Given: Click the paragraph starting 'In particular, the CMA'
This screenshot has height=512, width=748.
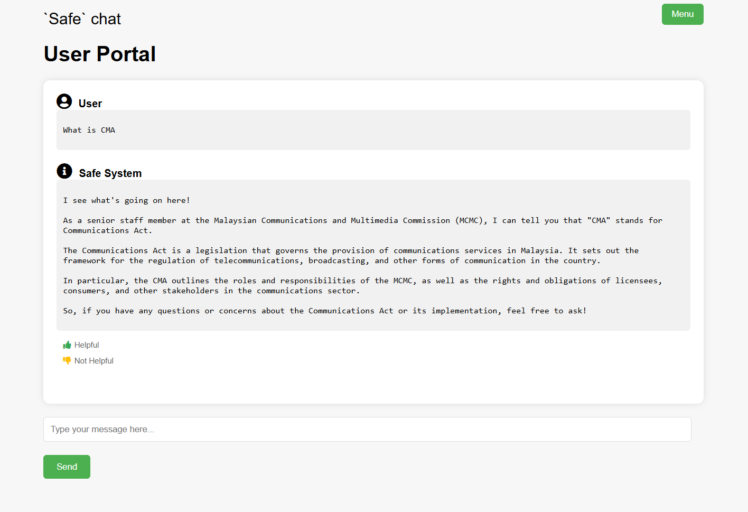Looking at the screenshot, I should (x=362, y=285).
